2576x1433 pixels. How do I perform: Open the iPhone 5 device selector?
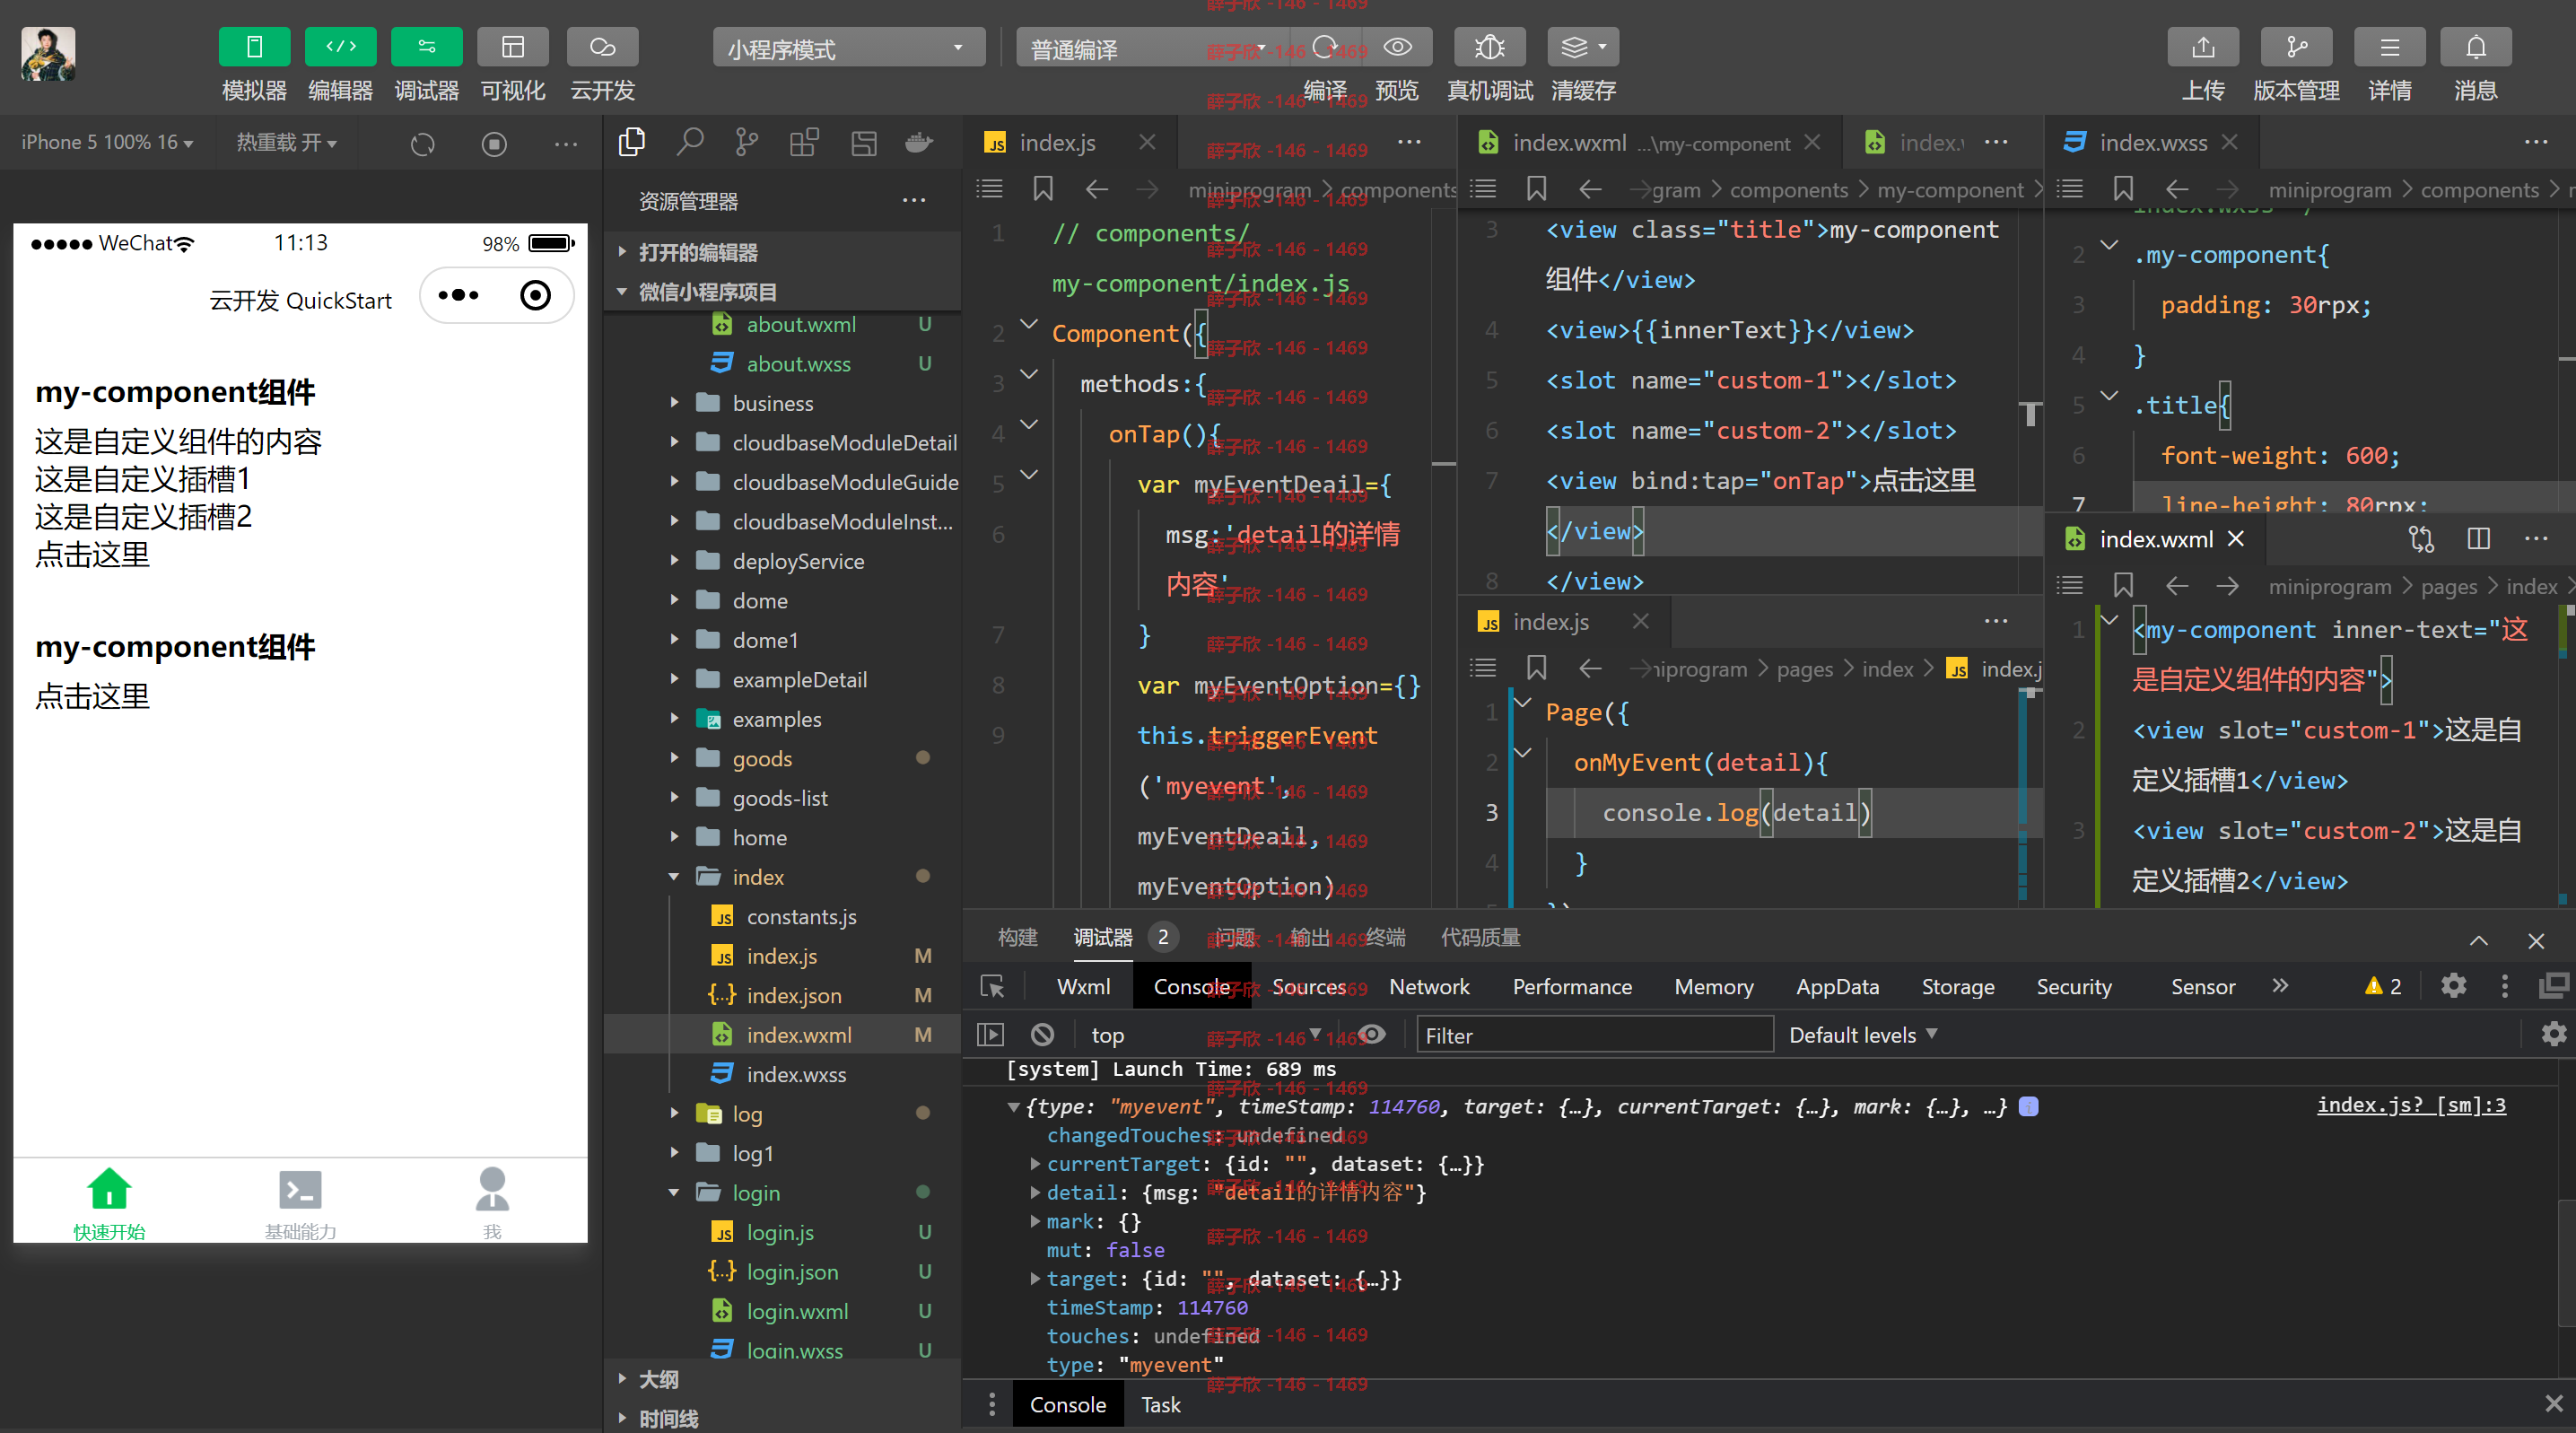tap(107, 143)
